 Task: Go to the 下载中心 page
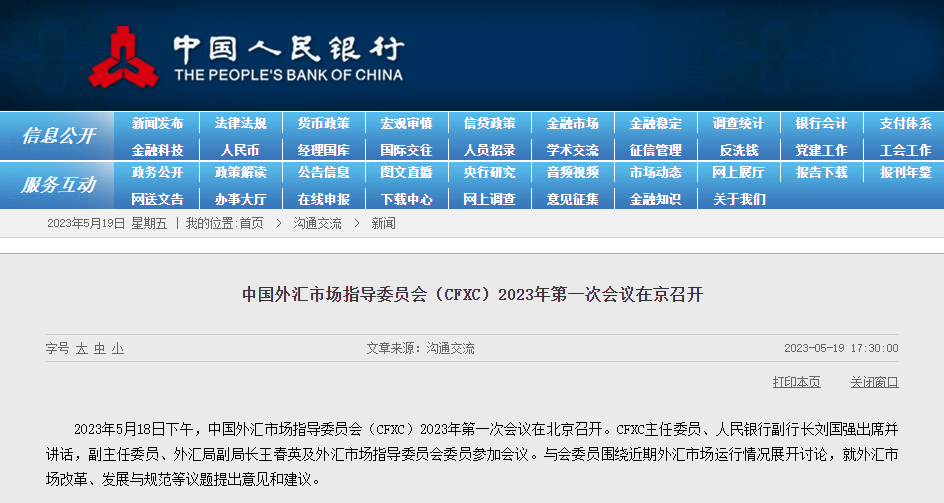click(406, 199)
